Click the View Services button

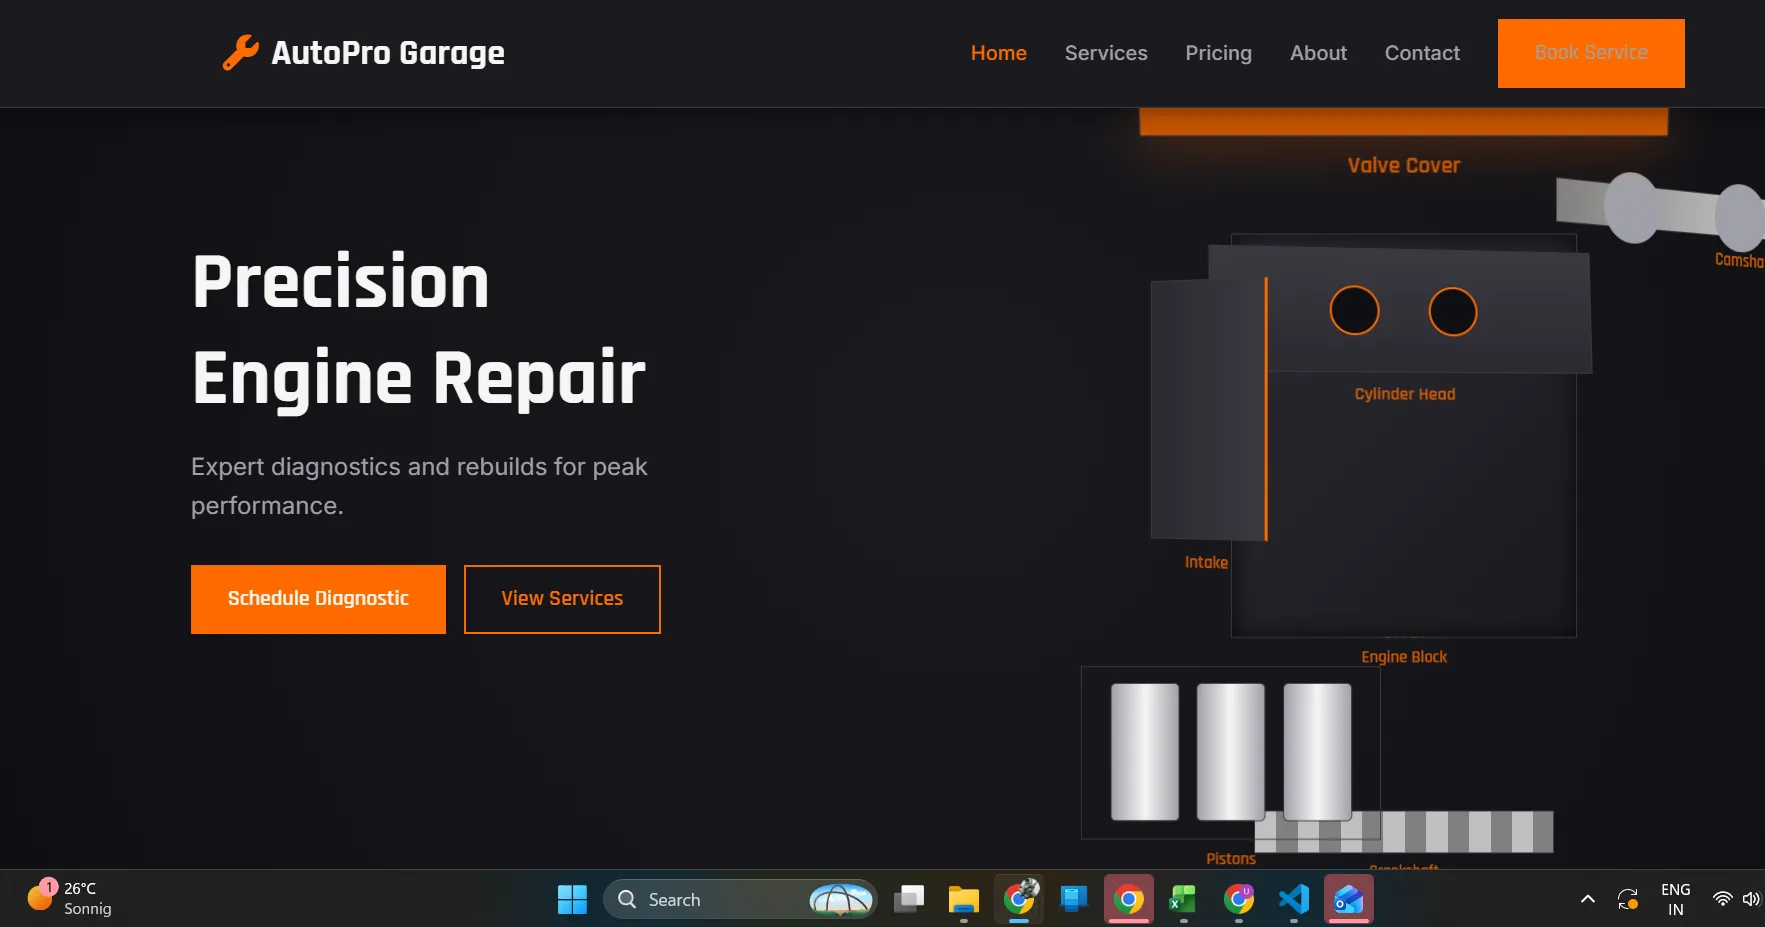point(562,599)
